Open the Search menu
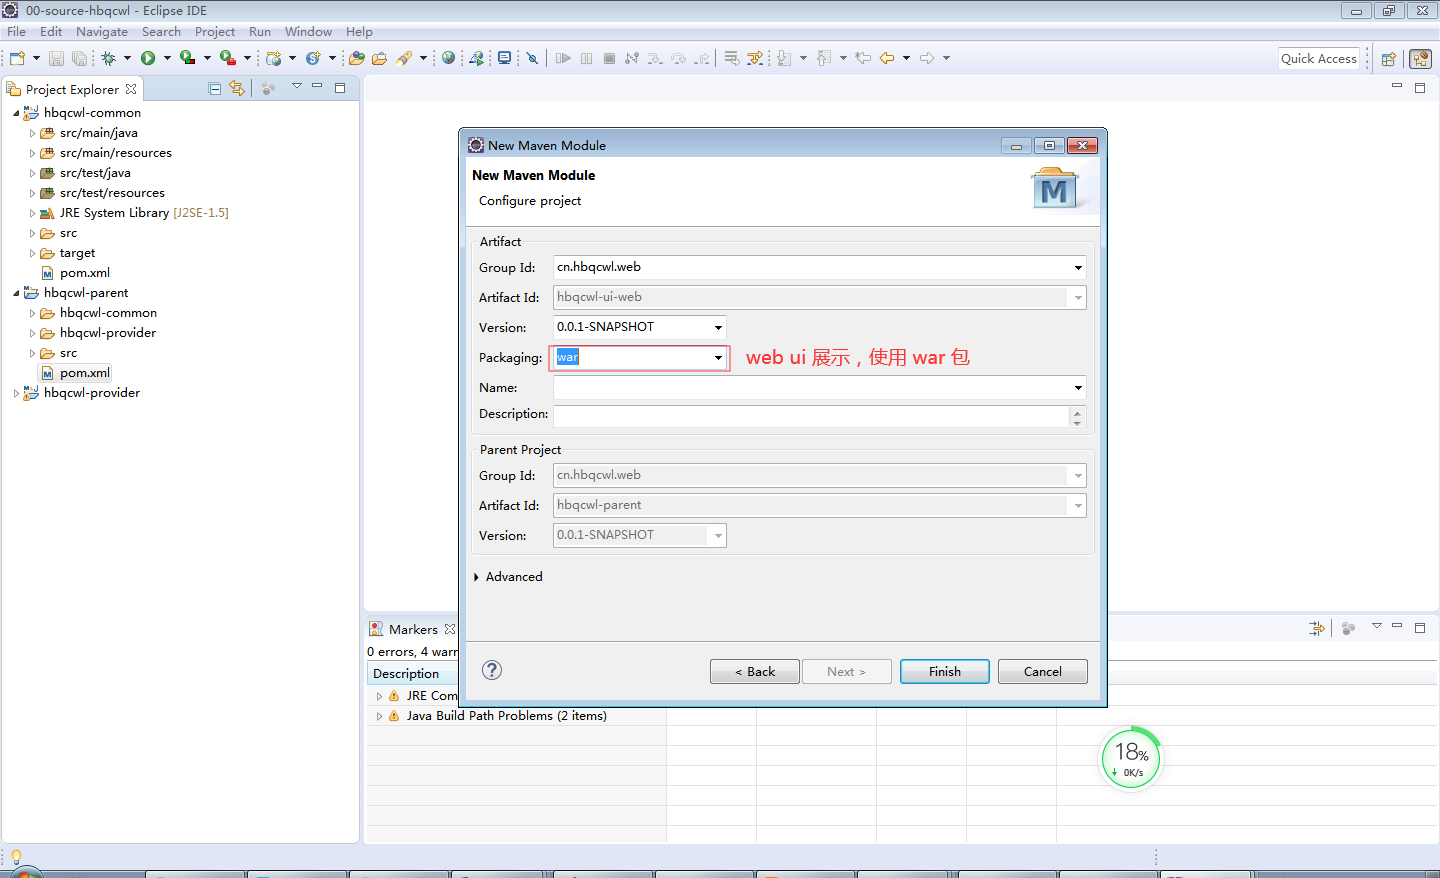 tap(161, 31)
